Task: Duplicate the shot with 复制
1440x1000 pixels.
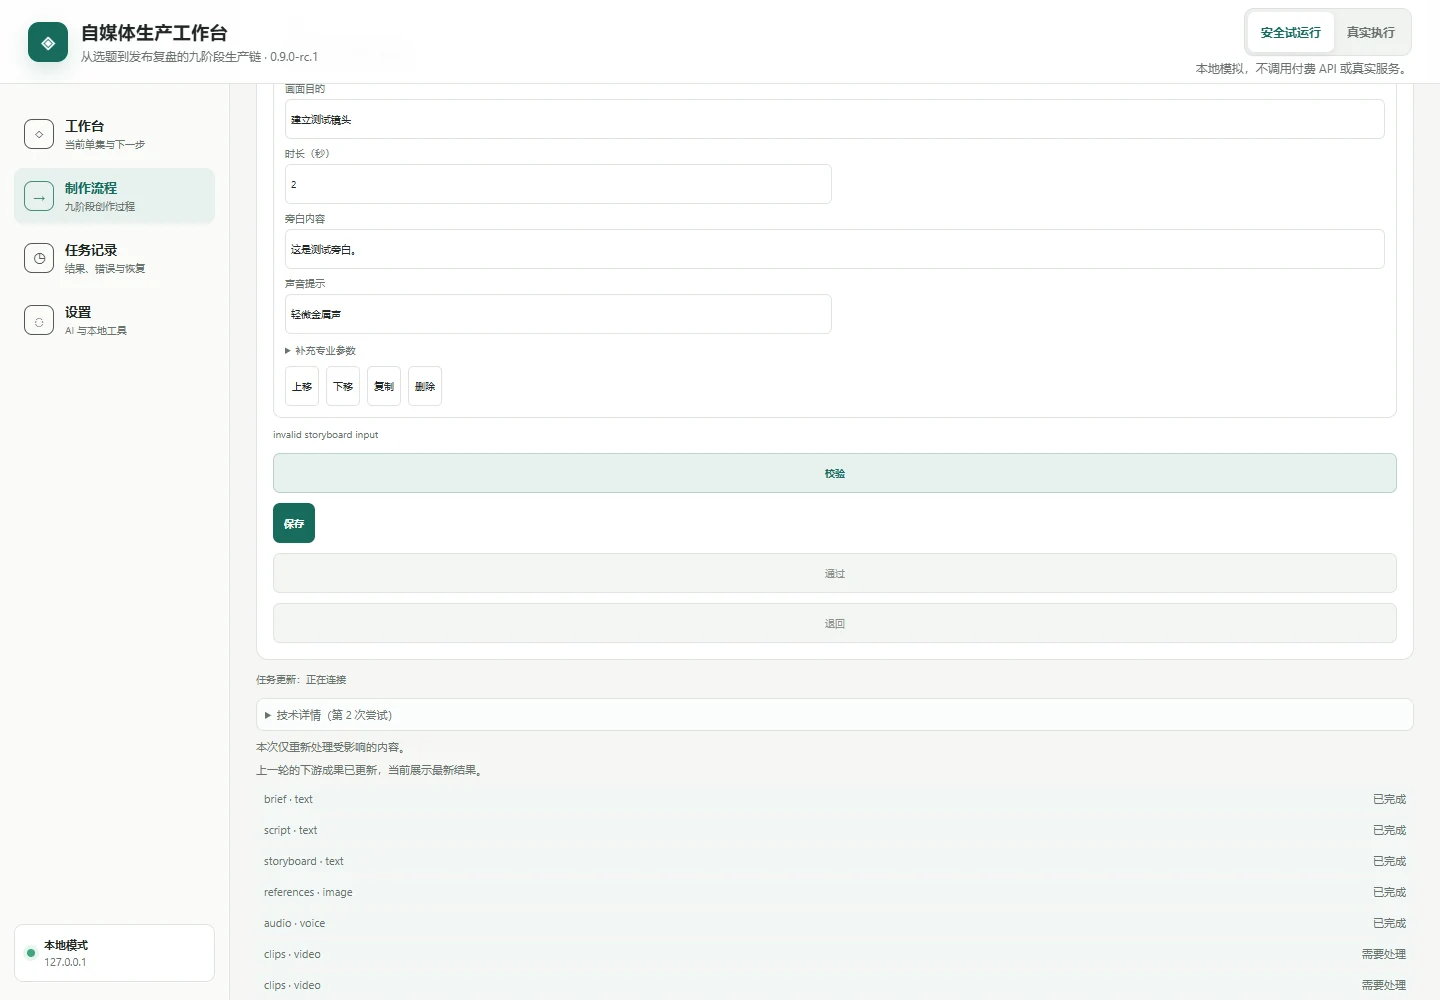Action: click(x=384, y=386)
